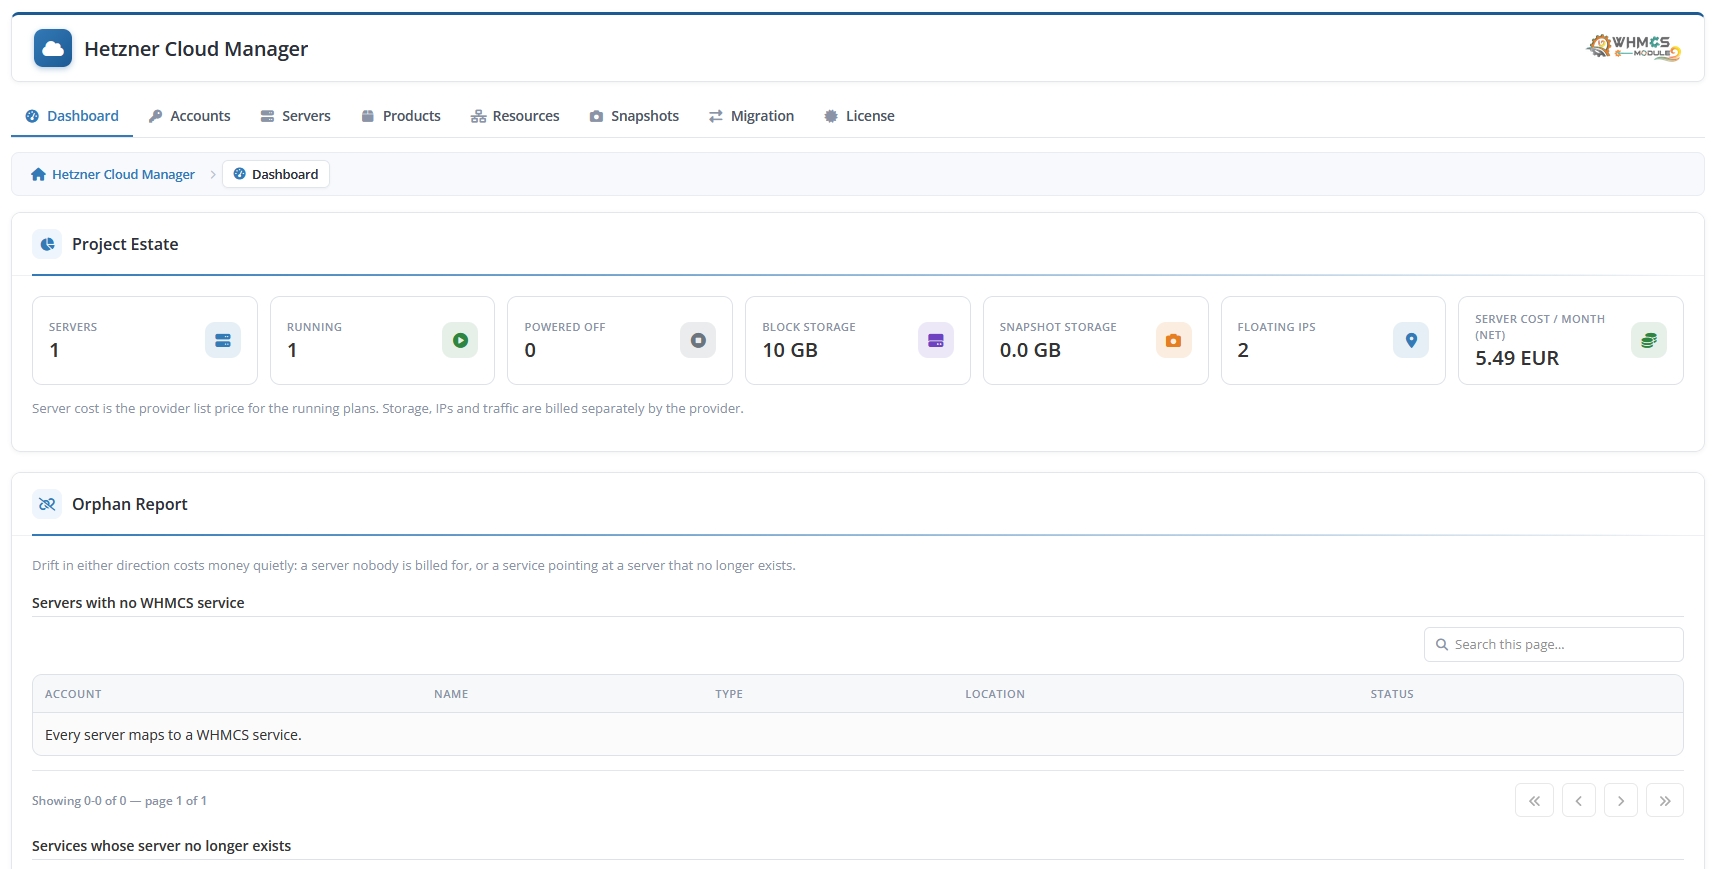Click the 'Every server maps to a WHMCS service.' row
The image size is (1712, 869).
[857, 734]
